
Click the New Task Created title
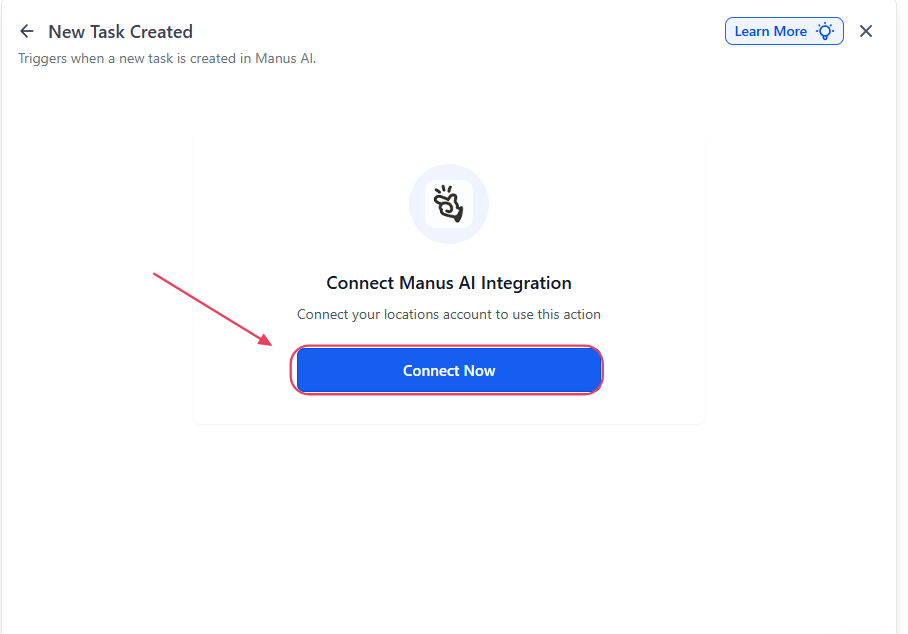click(120, 31)
